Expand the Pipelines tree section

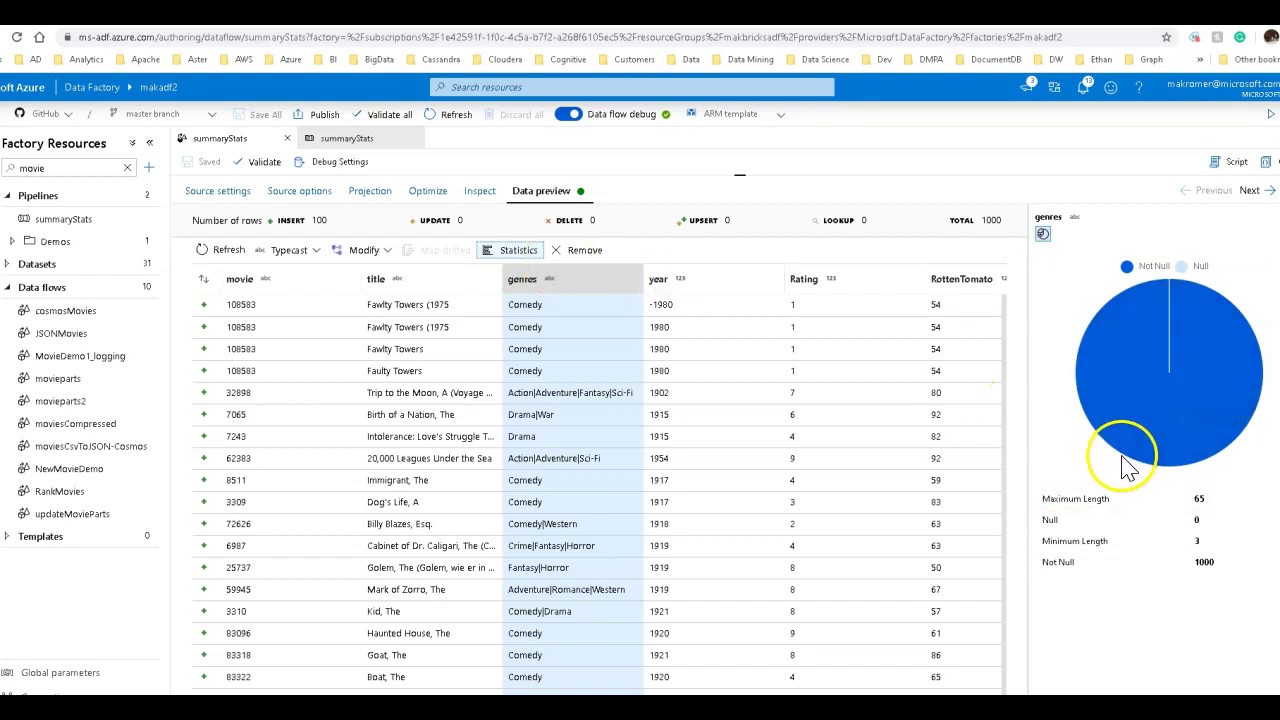(7, 196)
